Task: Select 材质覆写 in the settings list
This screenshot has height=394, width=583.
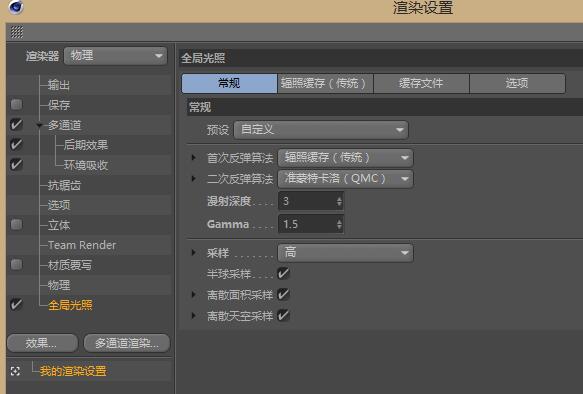Action: [70, 265]
